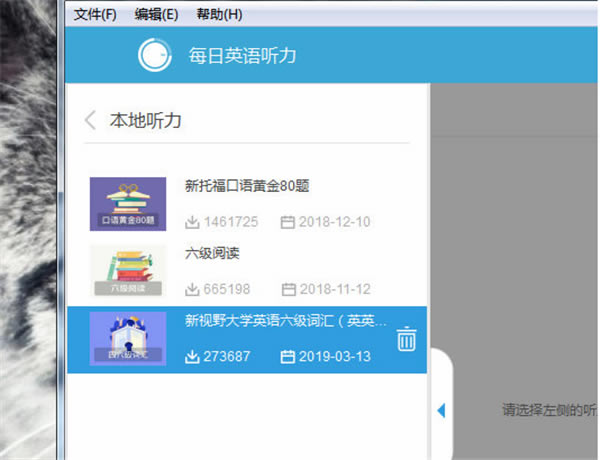Open the 新托福口语黄金80题 cover thumbnail
The height and width of the screenshot is (460, 600).
(x=128, y=204)
